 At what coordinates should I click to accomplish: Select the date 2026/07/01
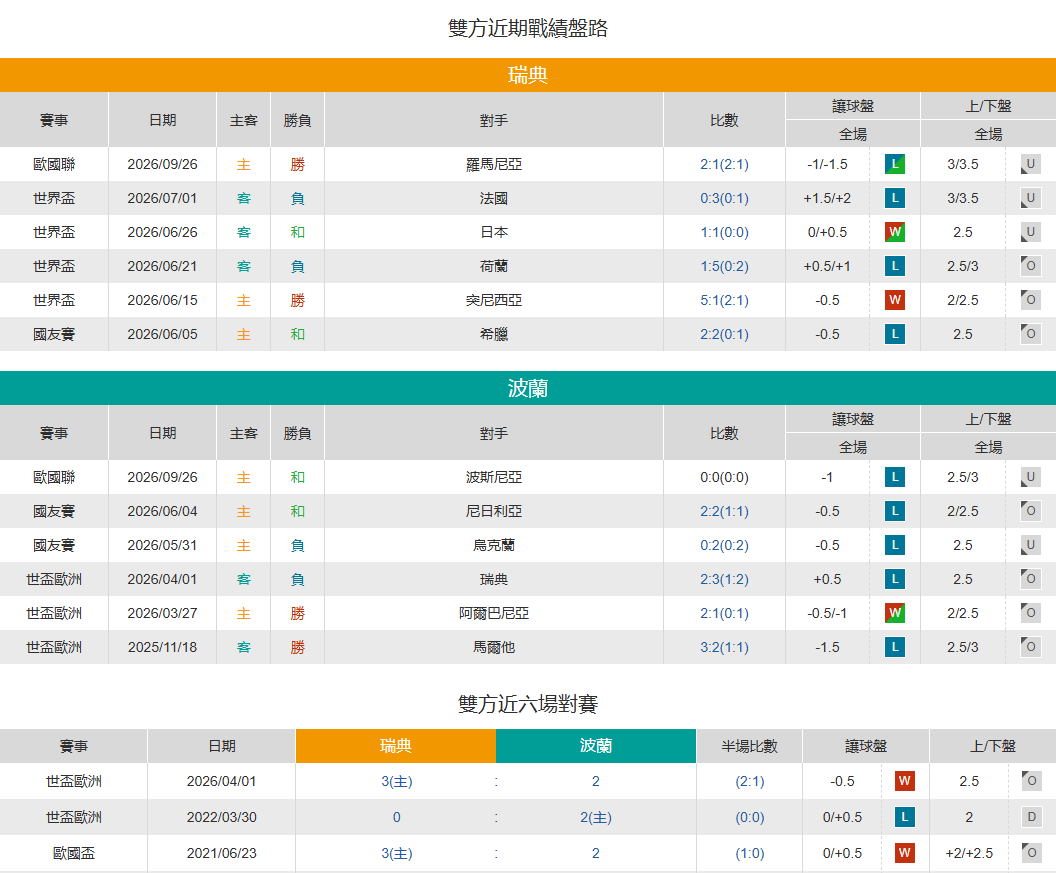(x=162, y=198)
